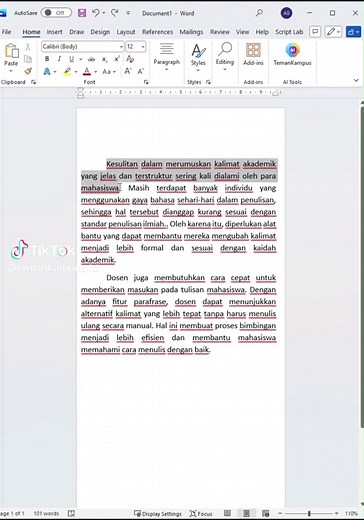Image resolution: width=364 pixels, height=520 pixels.
Task: Open the Share dropdown button
Action: point(353,32)
